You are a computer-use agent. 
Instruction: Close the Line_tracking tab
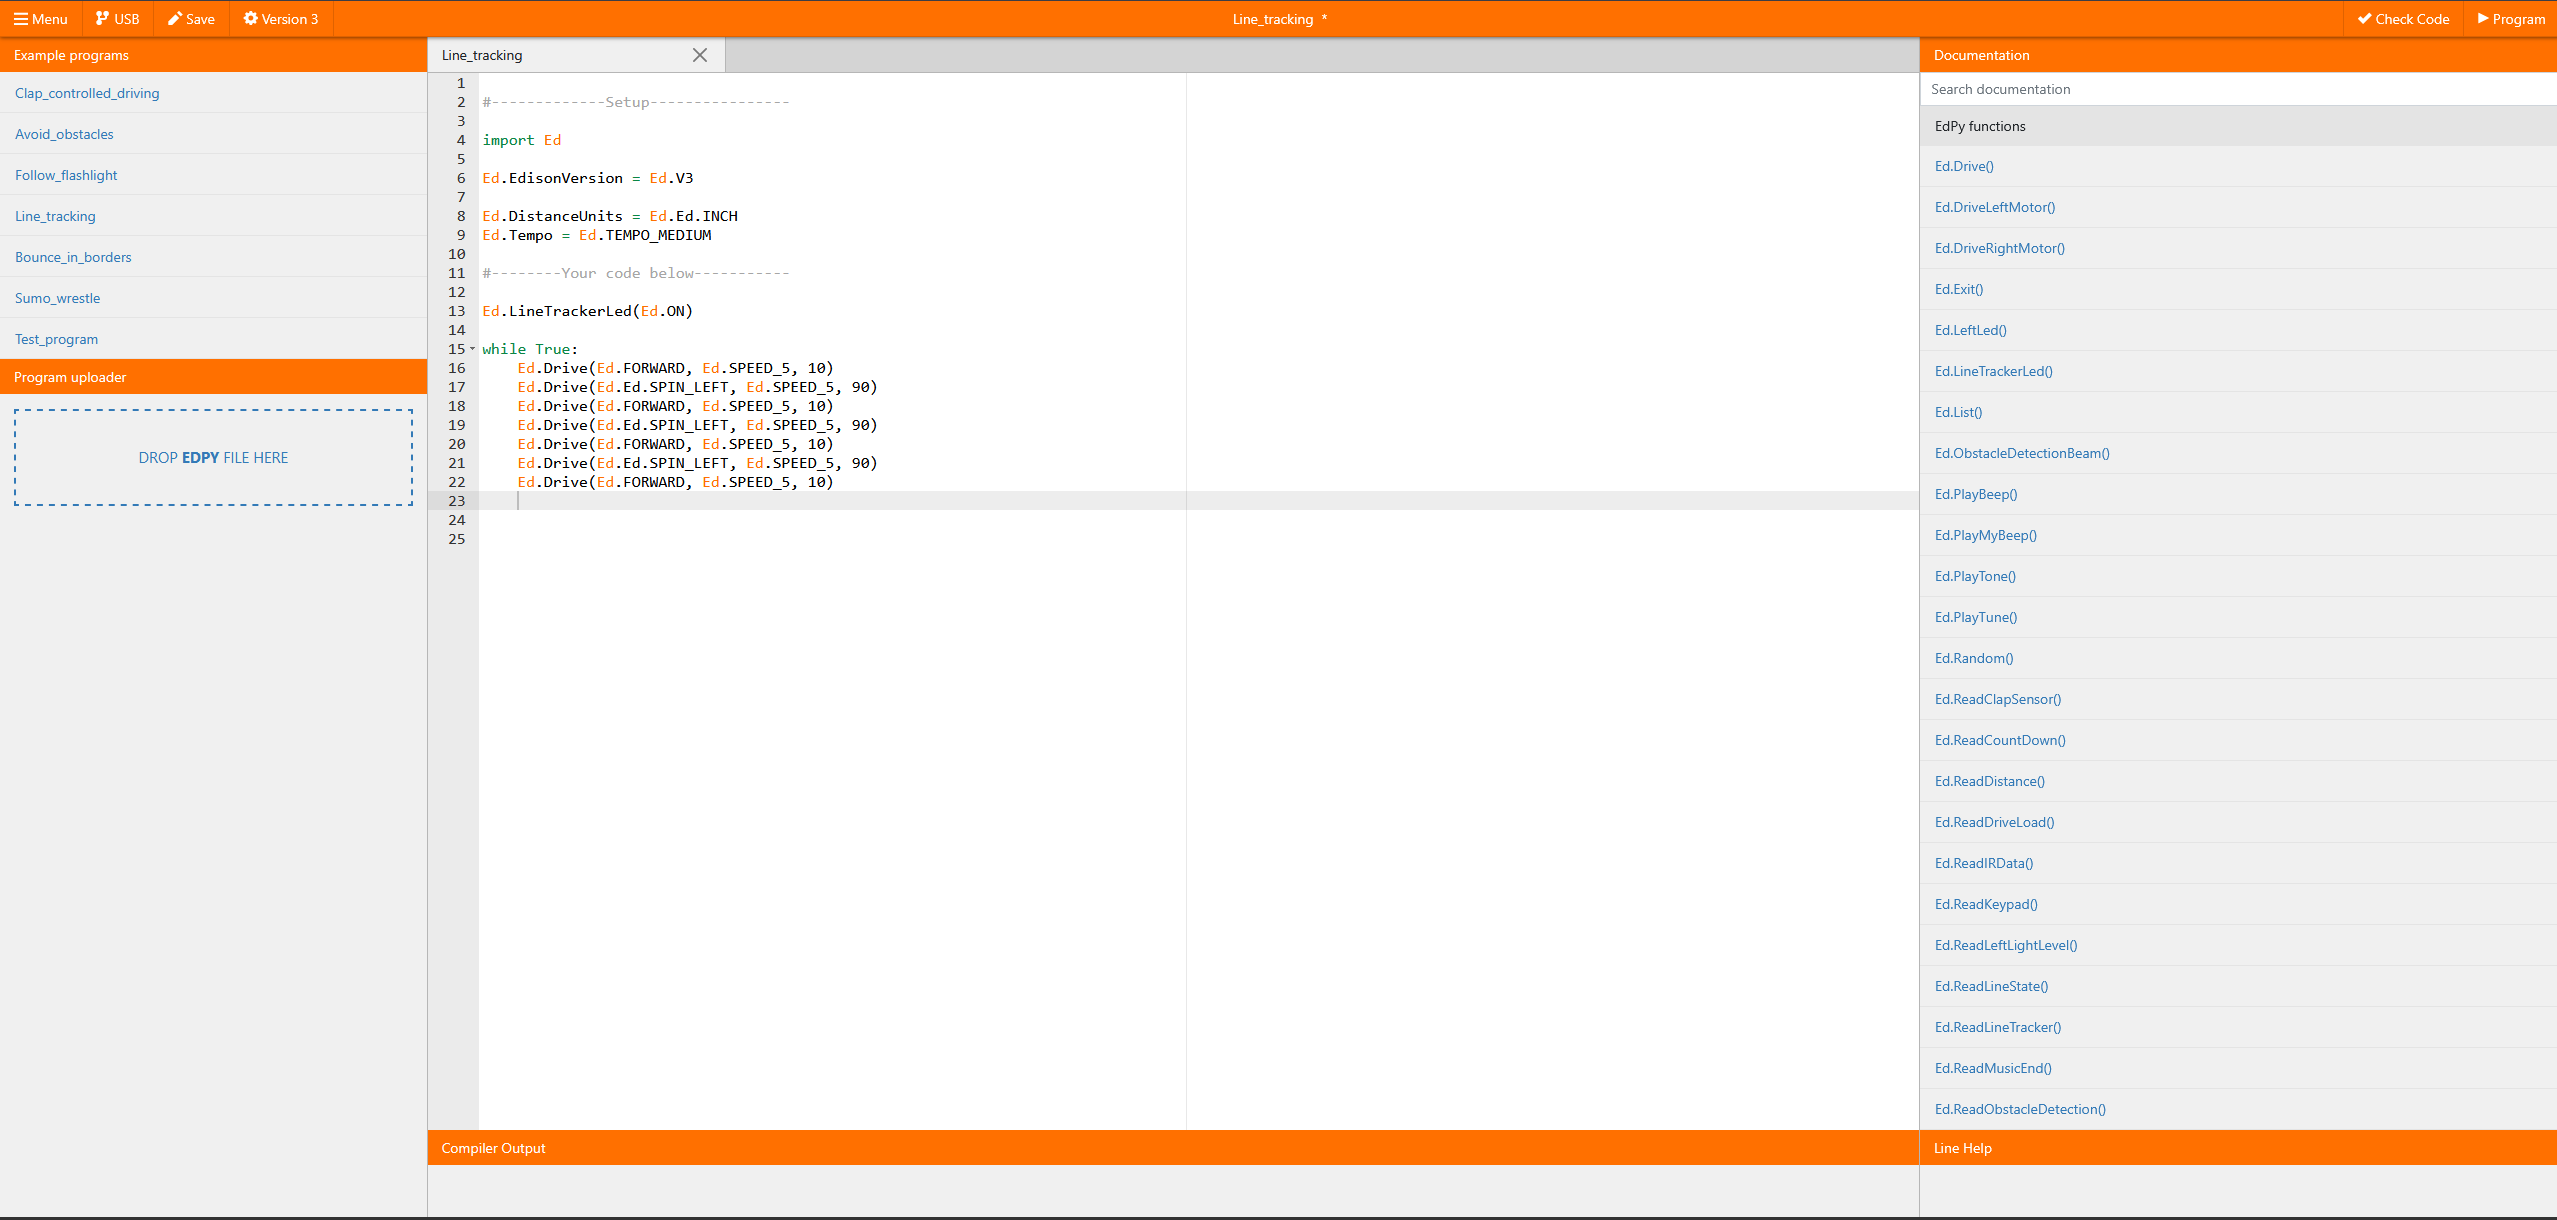[x=700, y=55]
